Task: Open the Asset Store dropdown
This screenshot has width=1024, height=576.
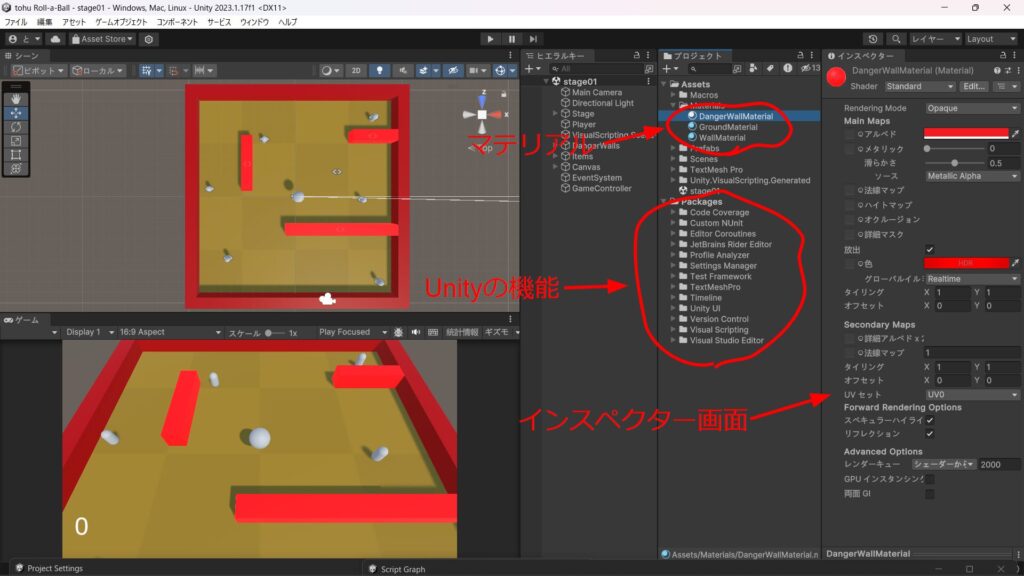Action: coord(102,39)
